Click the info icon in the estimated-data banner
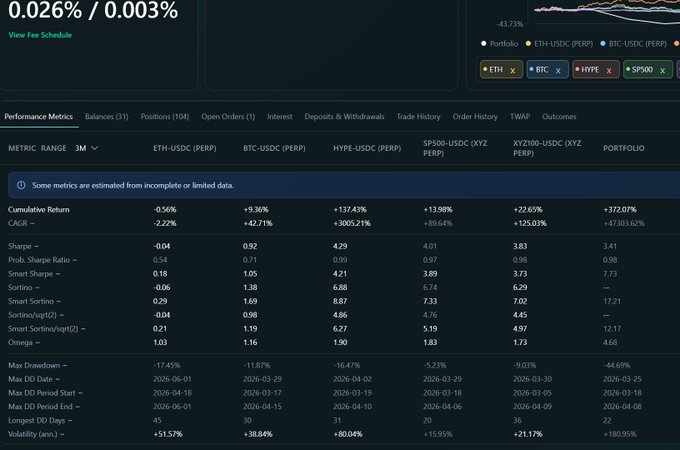680x450 pixels. pyautogui.click(x=21, y=185)
